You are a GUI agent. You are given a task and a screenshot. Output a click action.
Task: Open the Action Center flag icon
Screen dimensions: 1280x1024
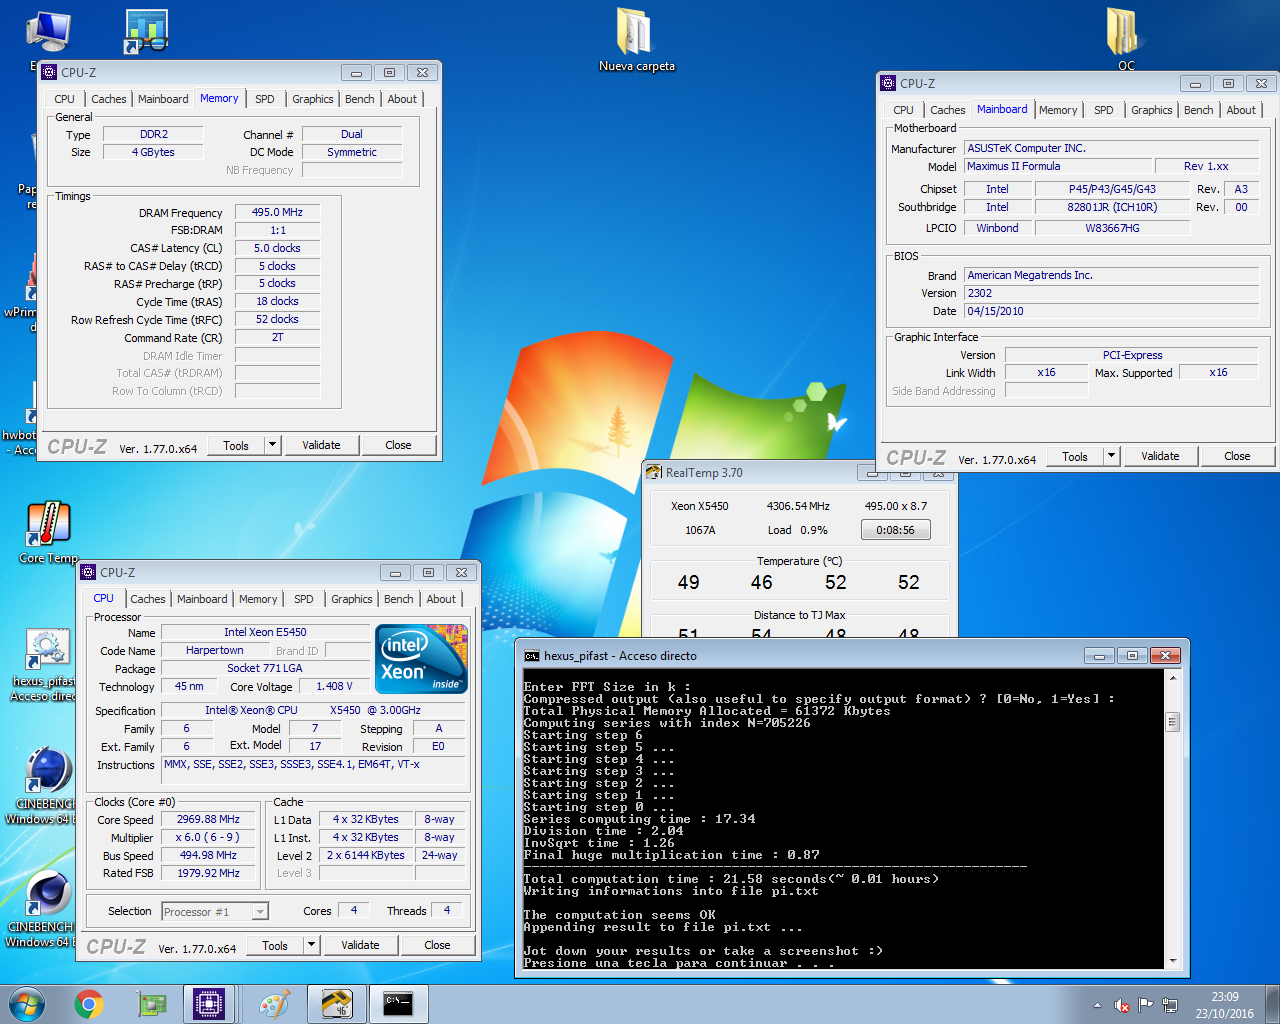1146,1005
